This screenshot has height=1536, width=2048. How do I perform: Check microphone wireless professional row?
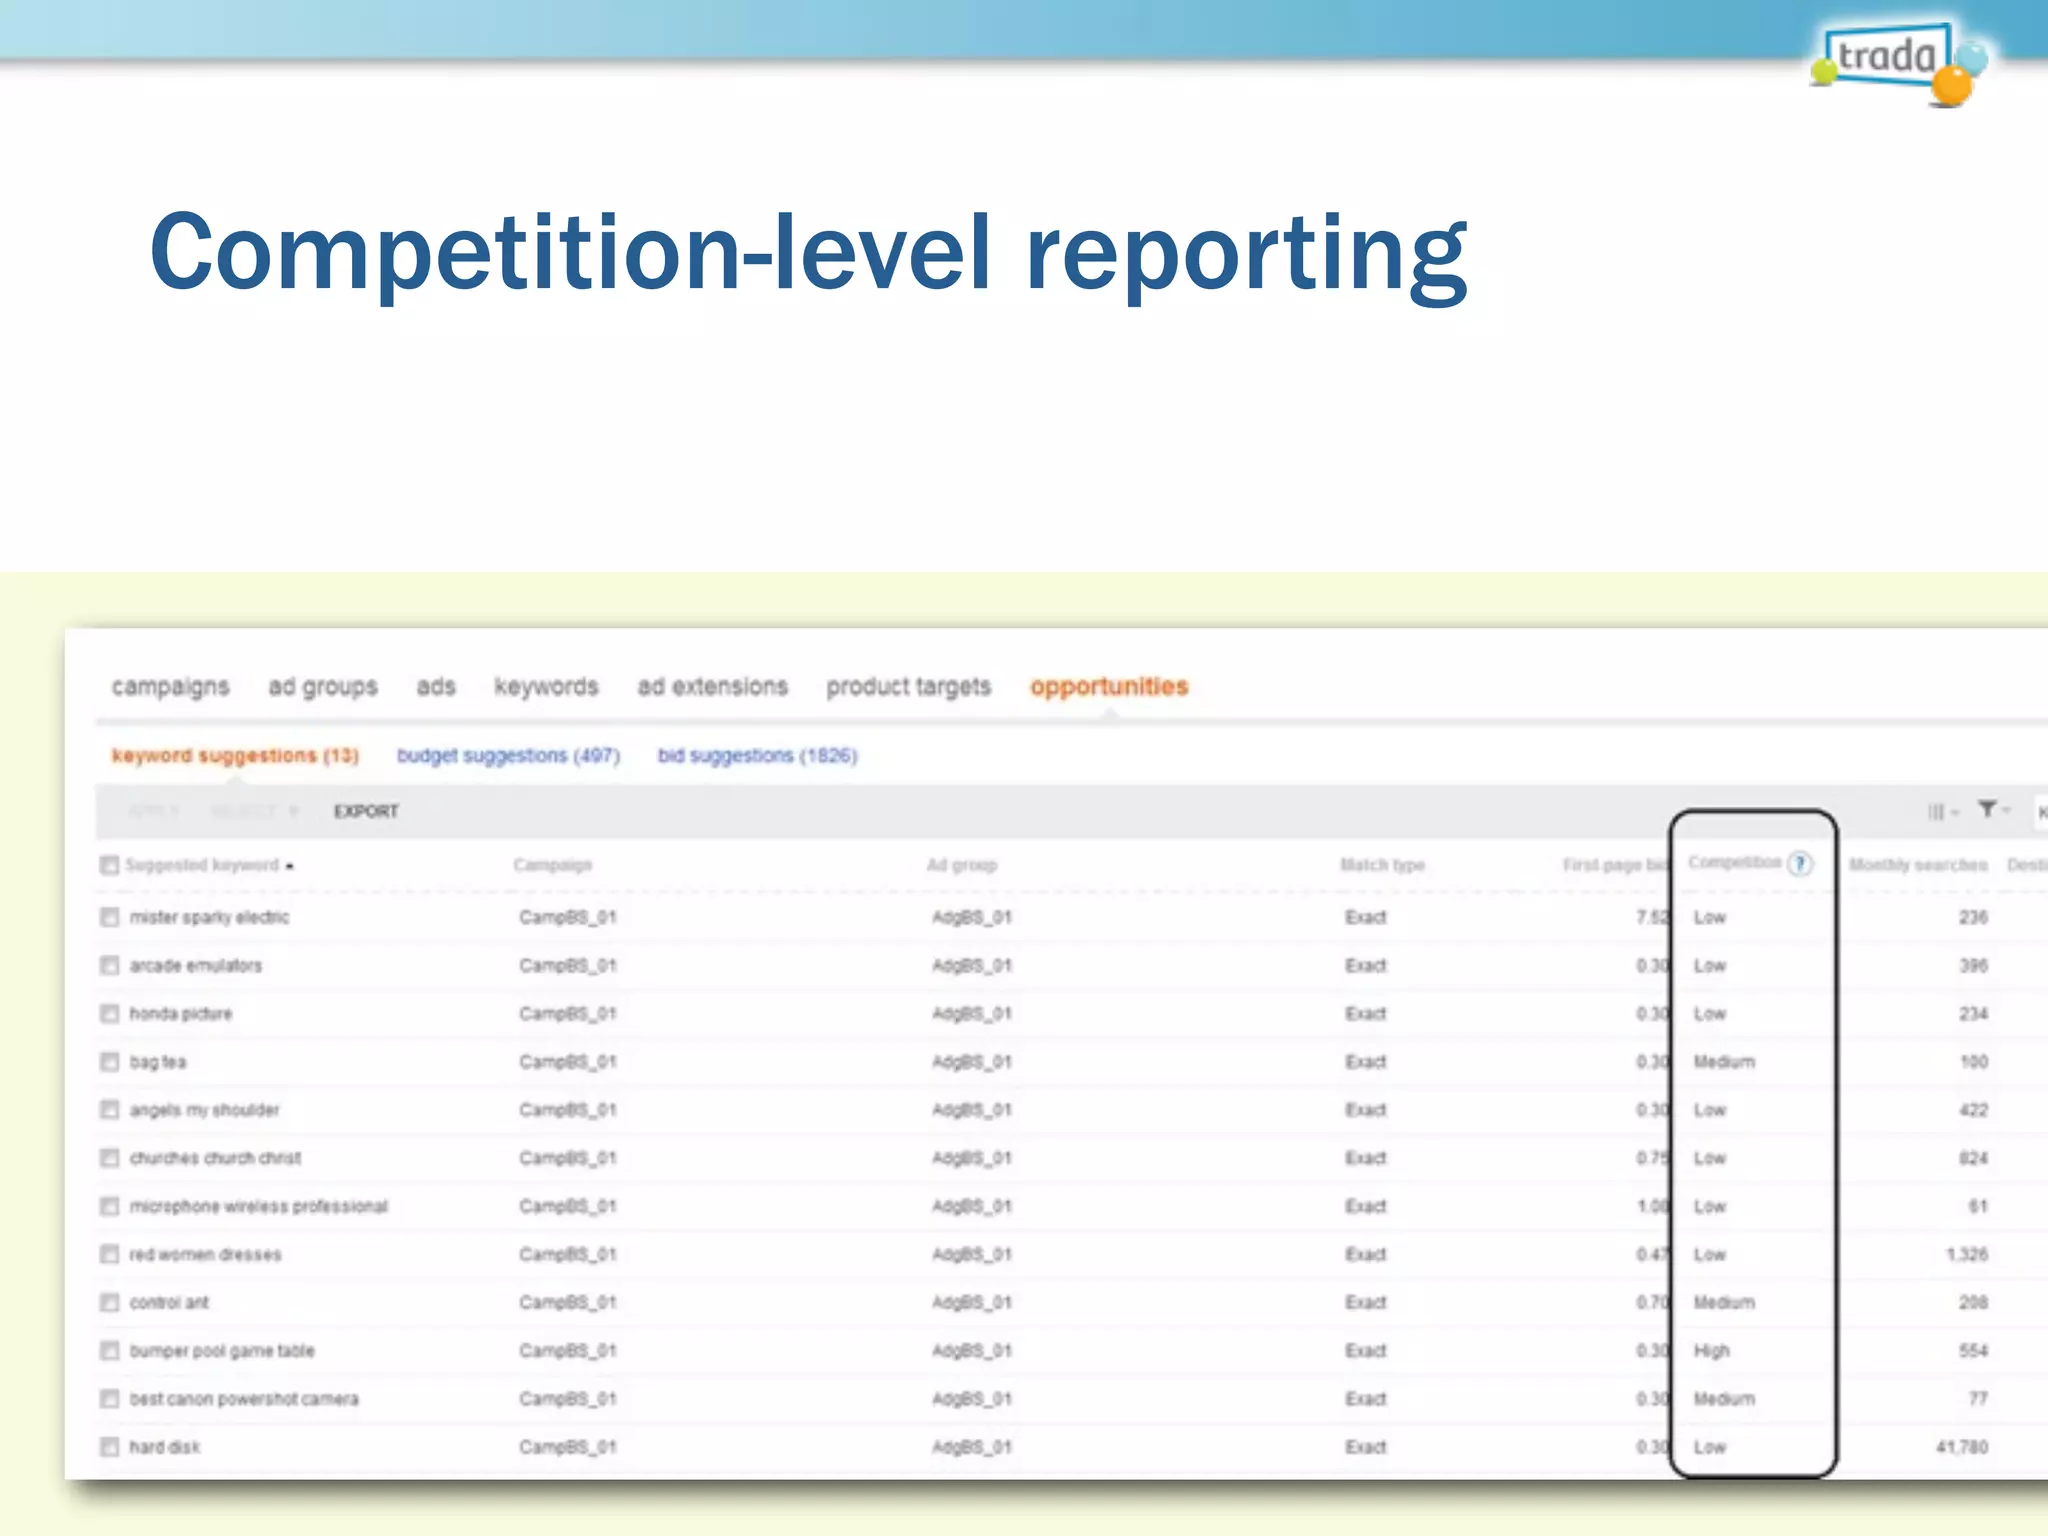point(109,1206)
